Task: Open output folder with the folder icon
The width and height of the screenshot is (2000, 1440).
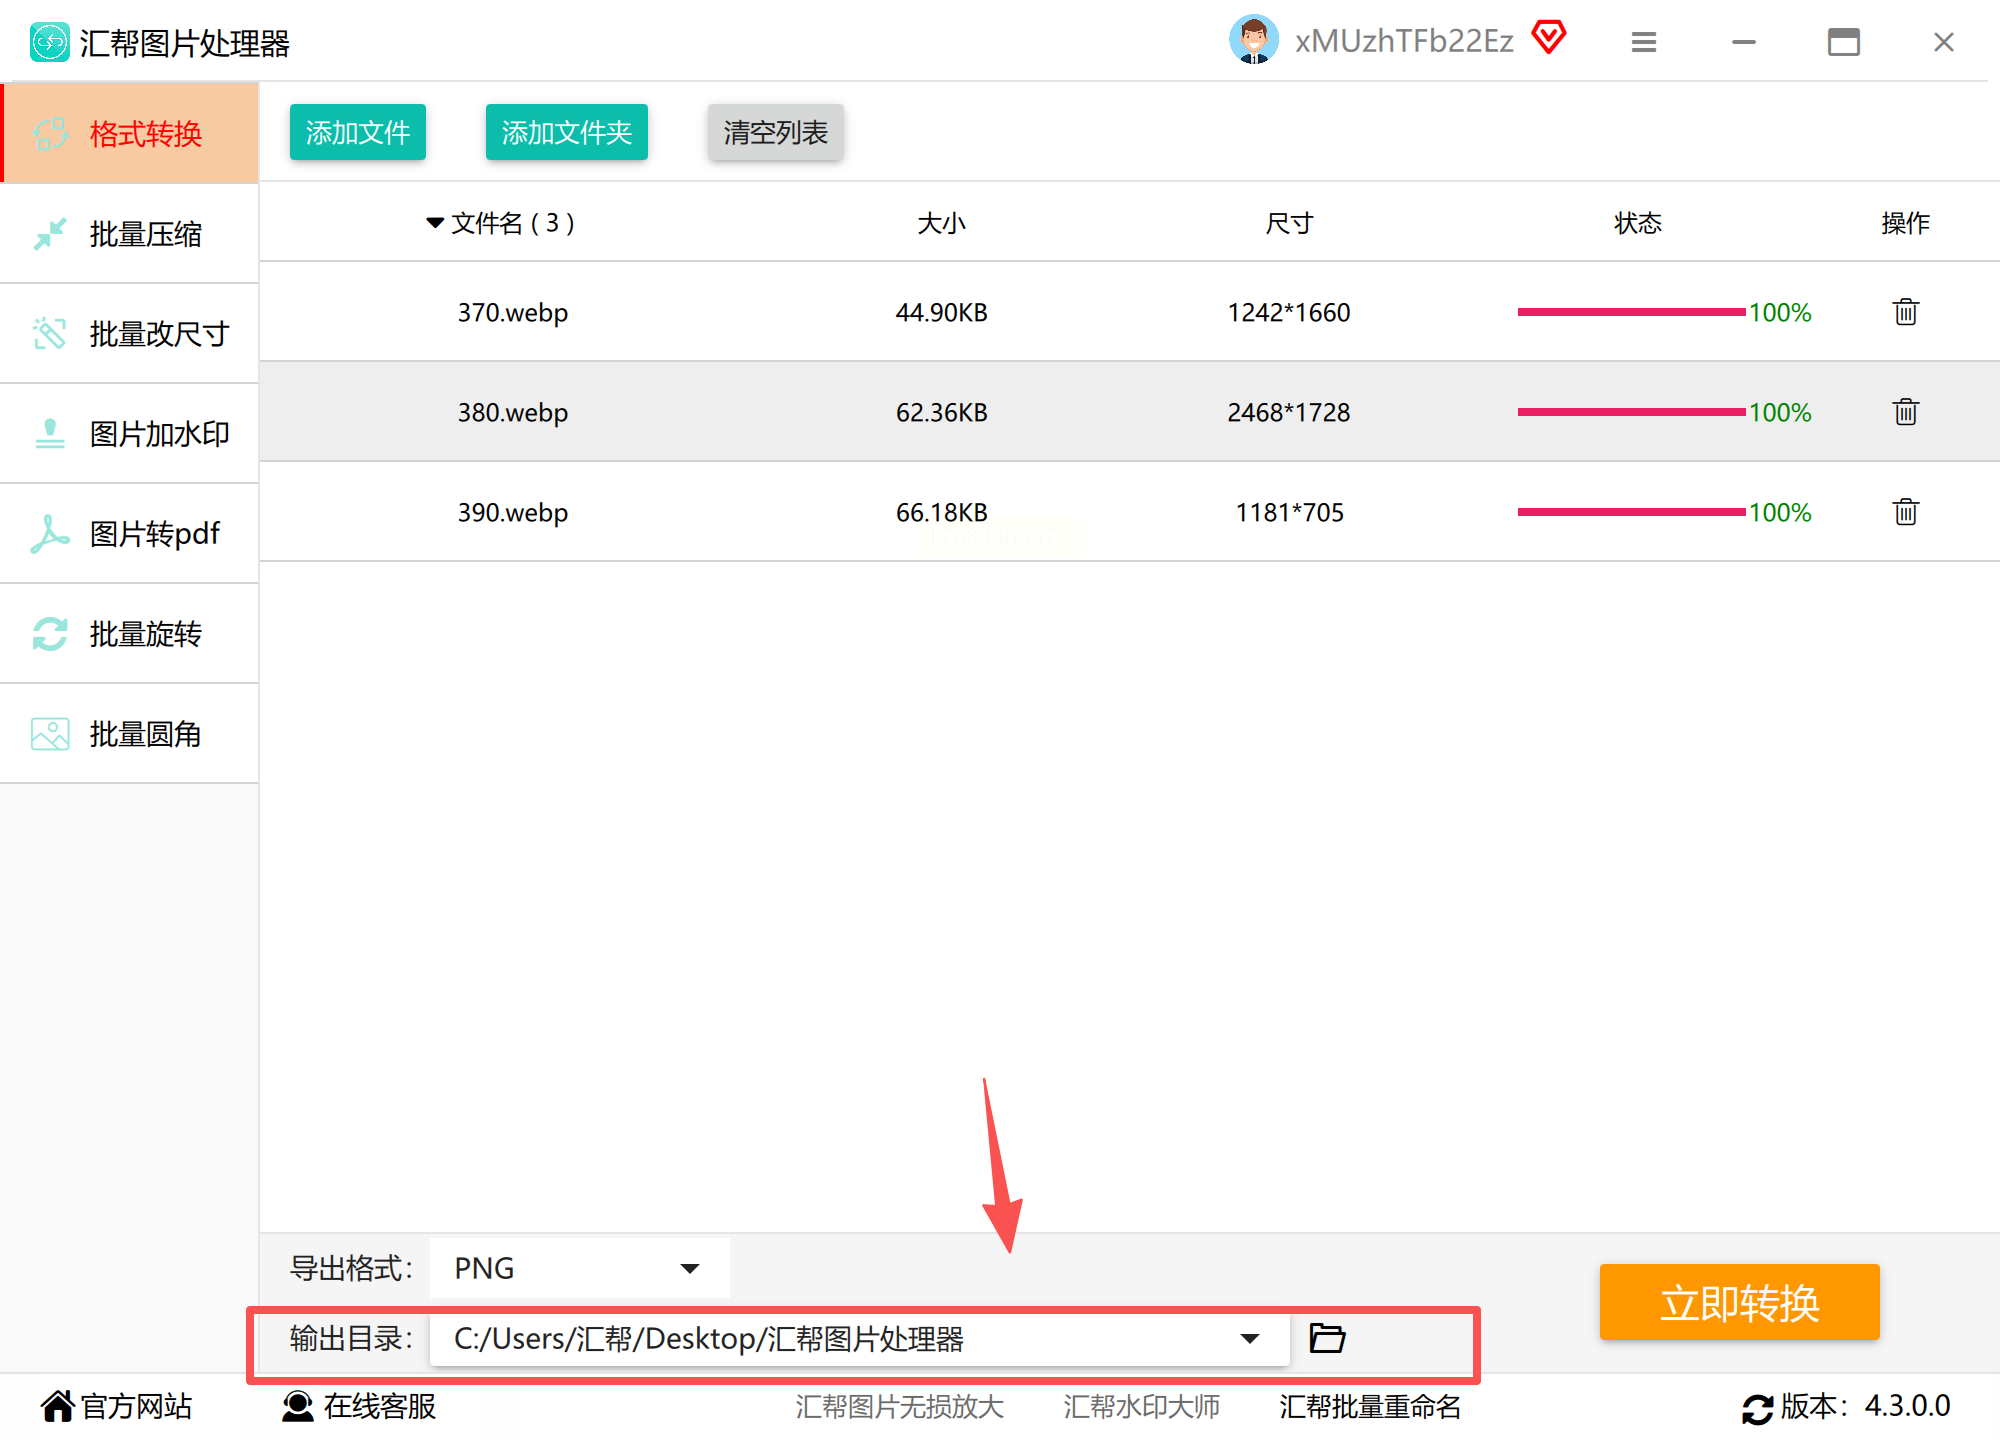Action: (x=1327, y=1338)
